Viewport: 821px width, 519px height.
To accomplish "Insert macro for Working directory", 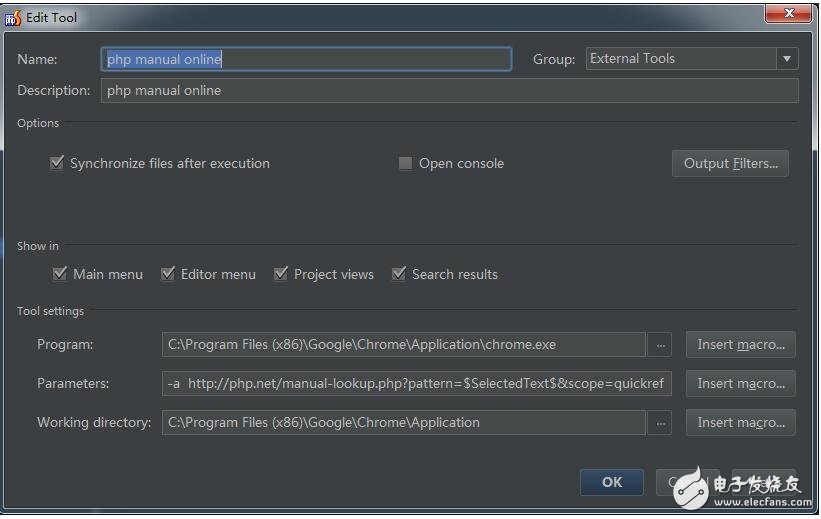I will (x=741, y=422).
